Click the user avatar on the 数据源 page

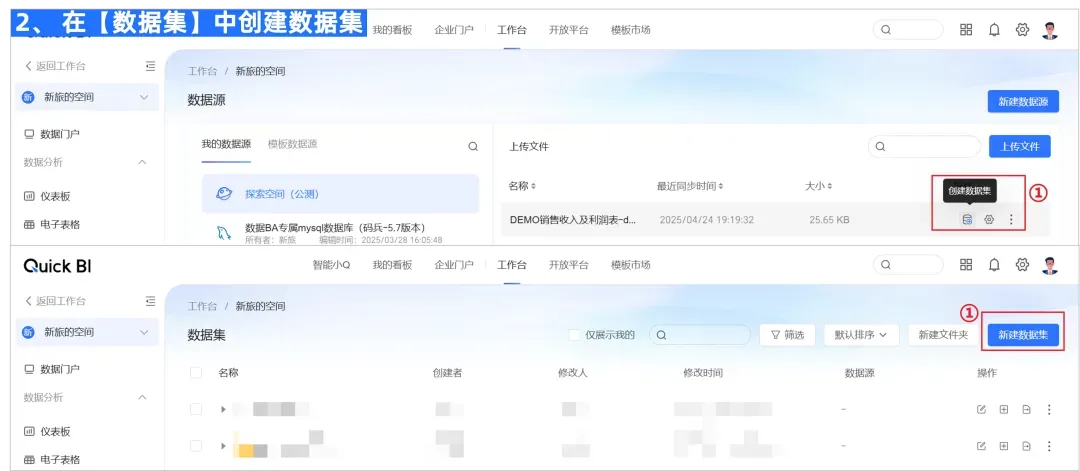pos(1050,30)
